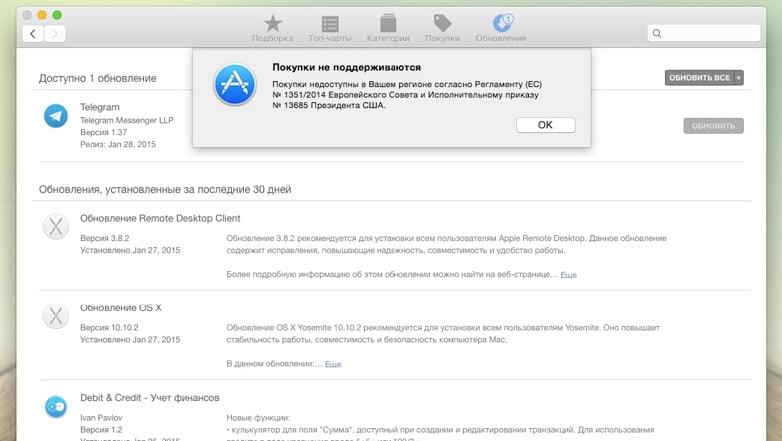Click the OS X update icon
The width and height of the screenshot is (782, 441).
coord(56,316)
